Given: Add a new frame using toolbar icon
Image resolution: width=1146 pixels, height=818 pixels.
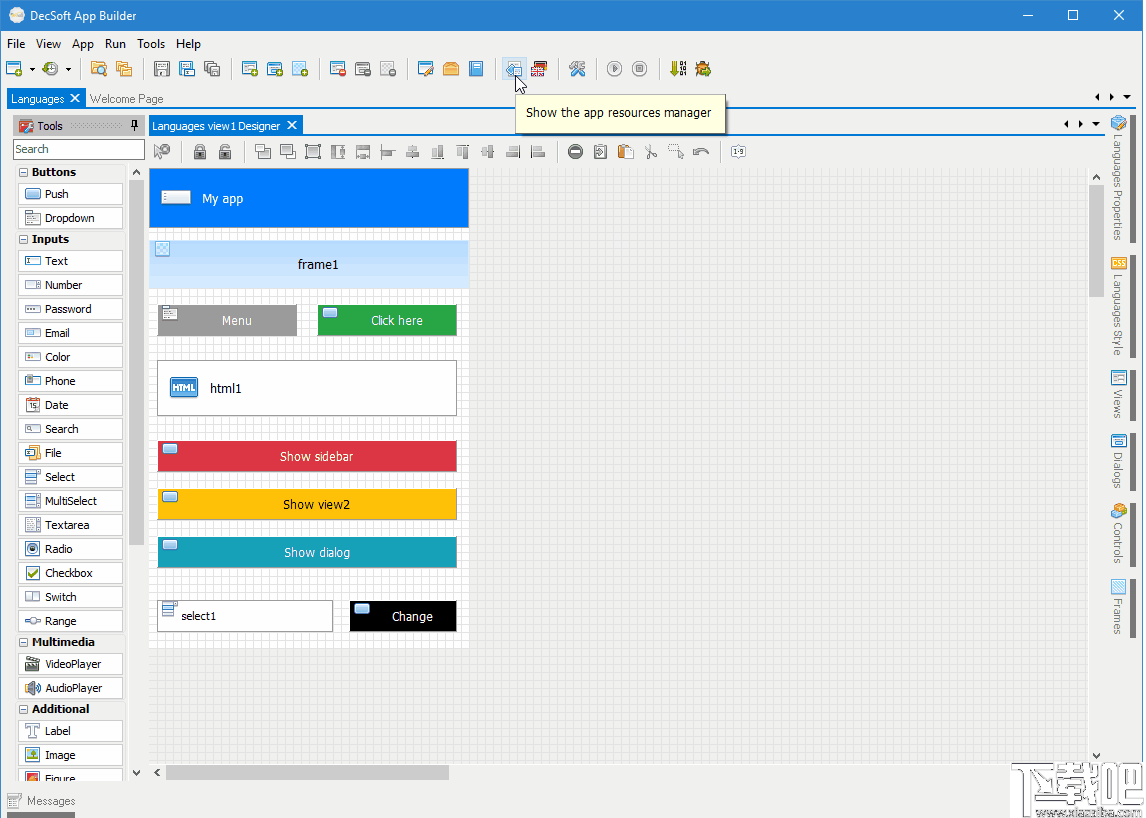Looking at the screenshot, I should pyautogui.click(x=300, y=69).
